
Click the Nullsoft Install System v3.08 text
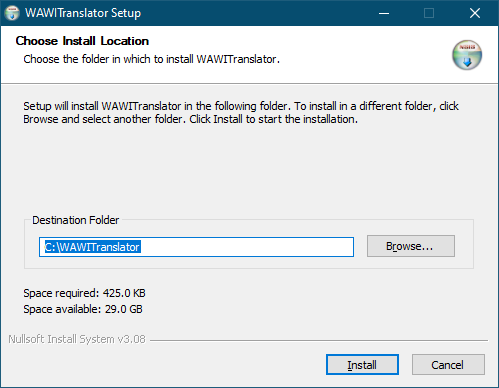pos(77,339)
